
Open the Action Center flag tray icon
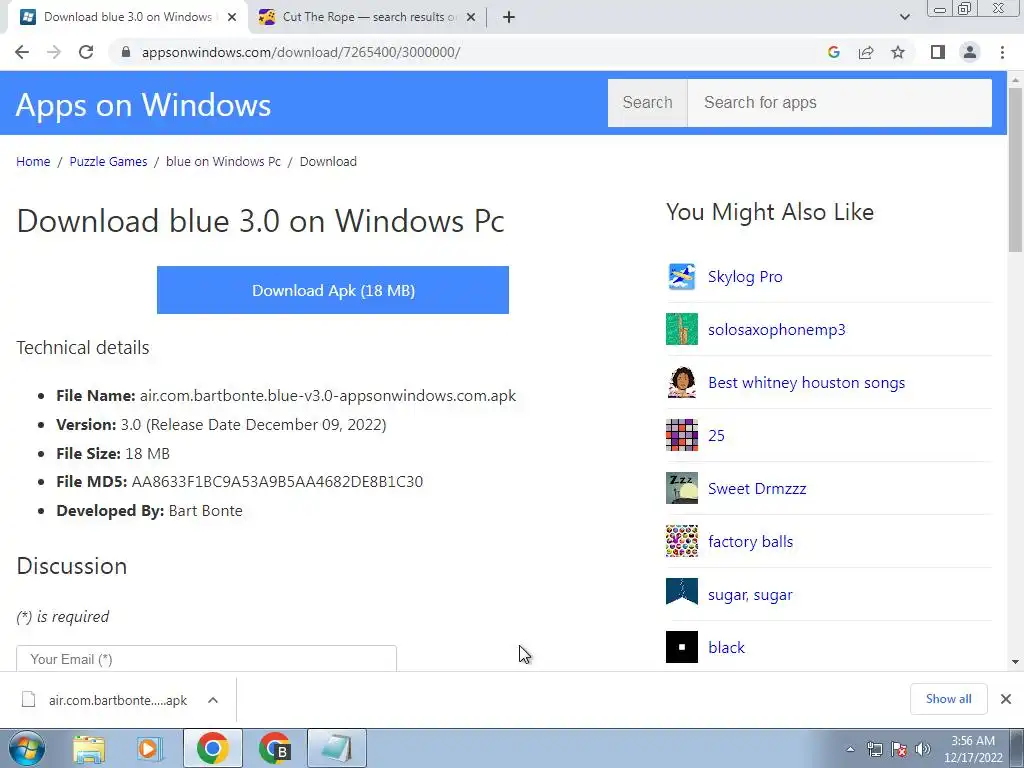point(899,749)
